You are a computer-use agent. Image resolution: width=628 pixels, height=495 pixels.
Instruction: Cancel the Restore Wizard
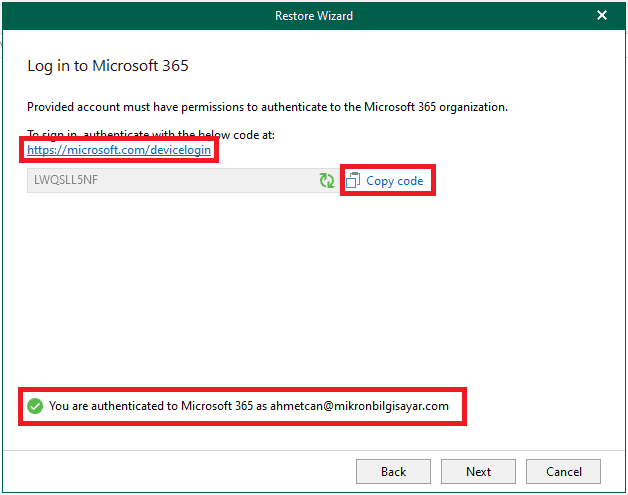pyautogui.click(x=563, y=471)
